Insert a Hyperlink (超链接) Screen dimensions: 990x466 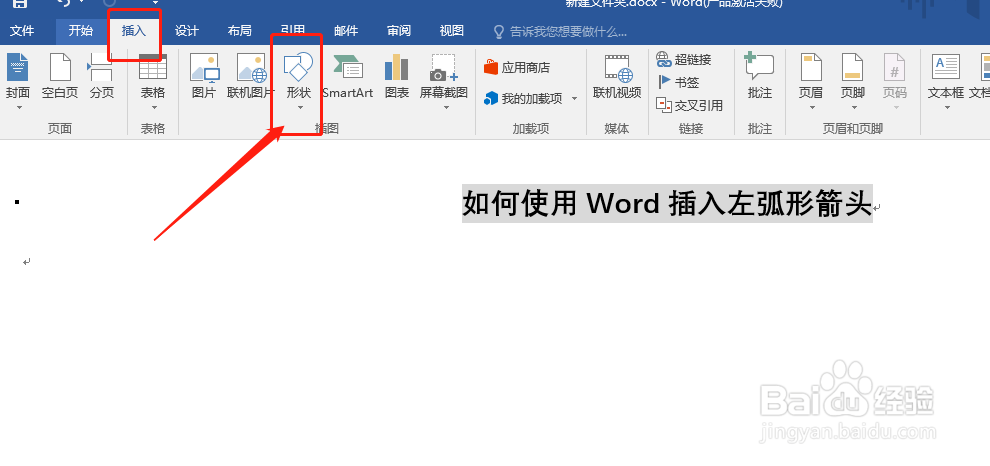tap(684, 59)
